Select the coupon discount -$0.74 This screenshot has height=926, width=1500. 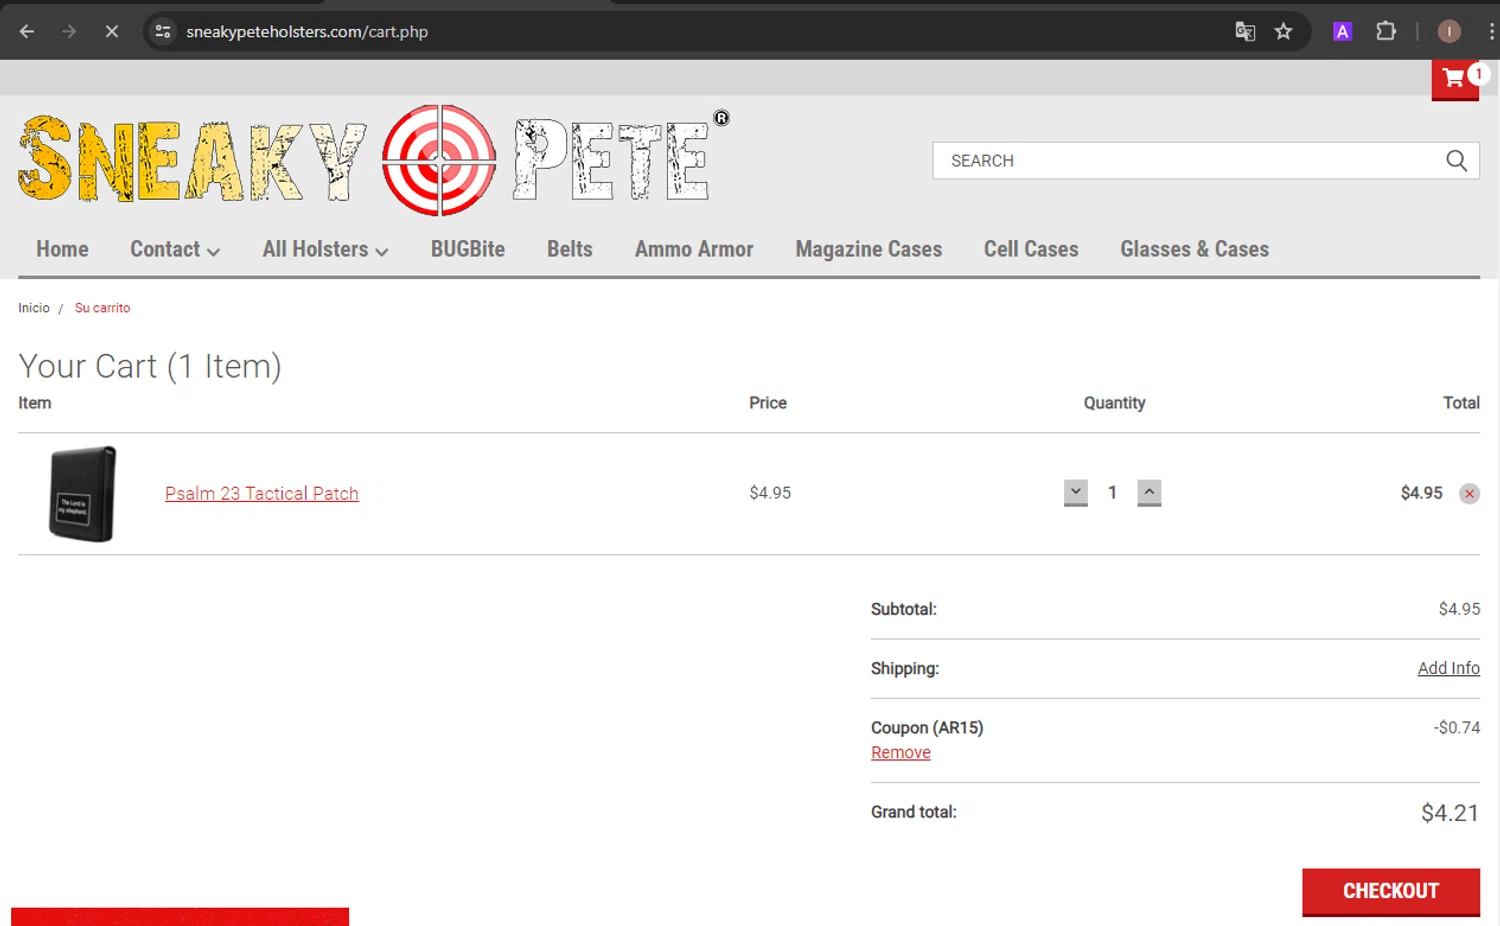pos(1456,728)
